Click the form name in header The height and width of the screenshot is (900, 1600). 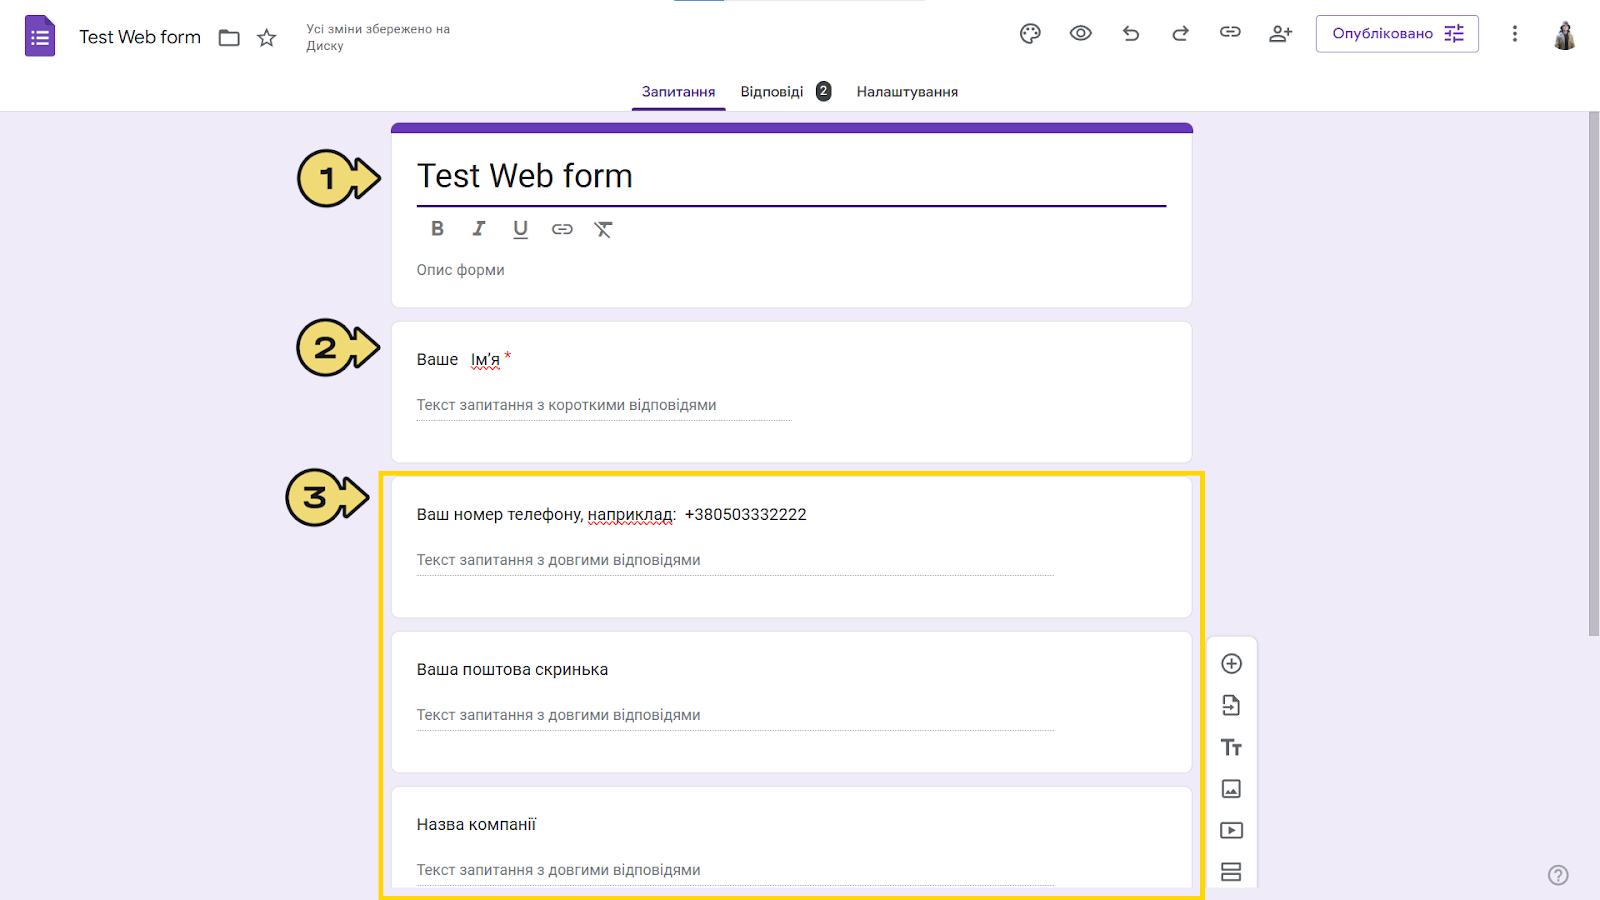click(x=140, y=37)
